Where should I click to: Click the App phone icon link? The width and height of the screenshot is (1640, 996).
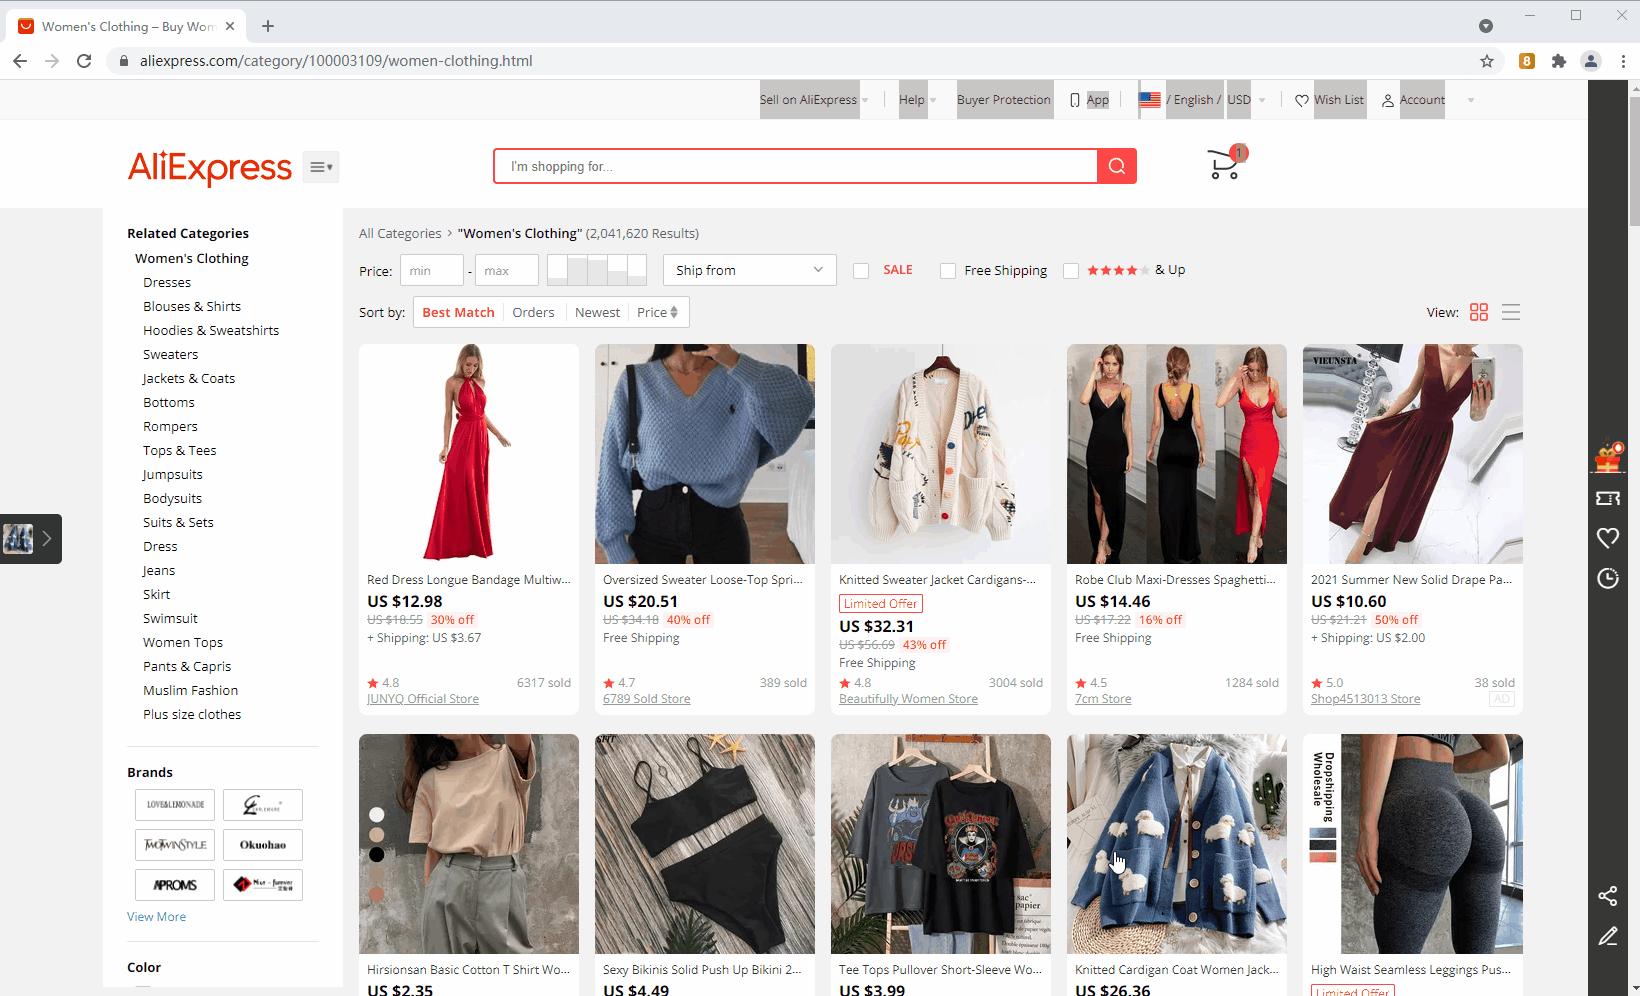click(x=1089, y=100)
